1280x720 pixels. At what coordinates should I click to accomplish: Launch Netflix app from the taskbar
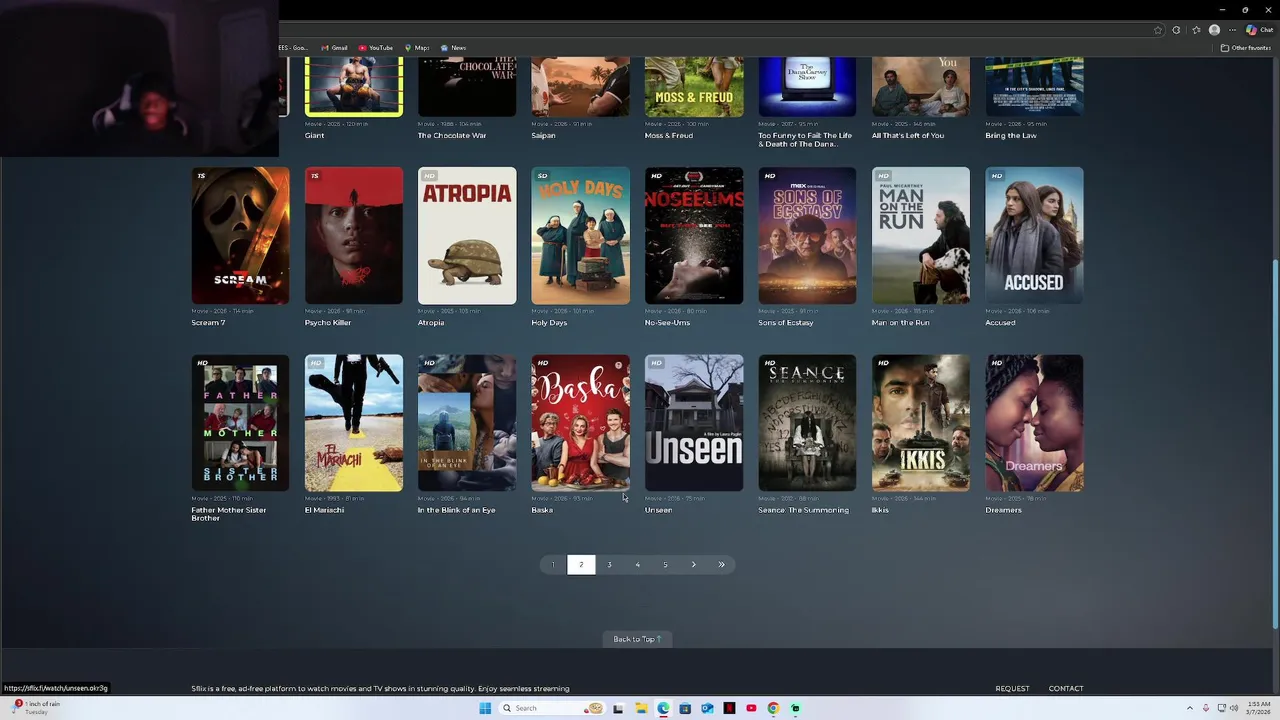pyautogui.click(x=729, y=708)
